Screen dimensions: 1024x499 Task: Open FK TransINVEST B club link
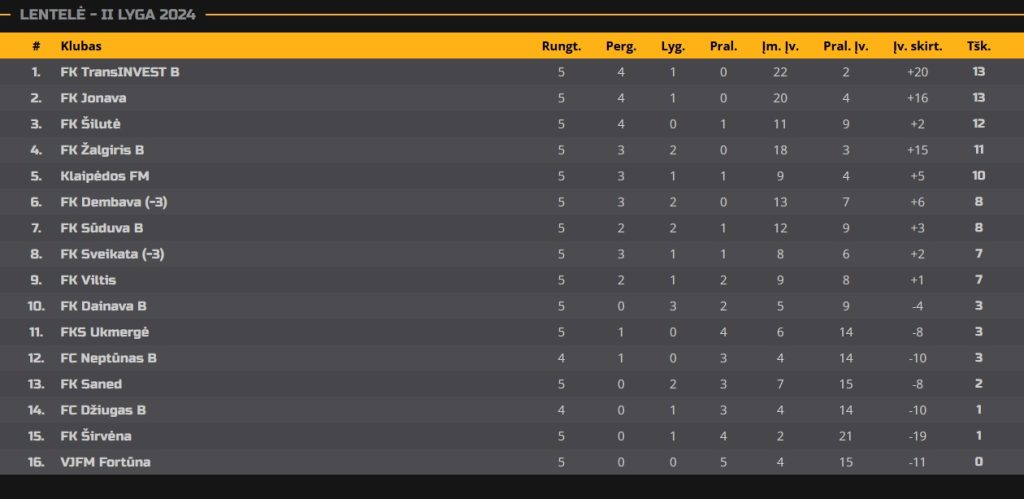click(x=120, y=72)
